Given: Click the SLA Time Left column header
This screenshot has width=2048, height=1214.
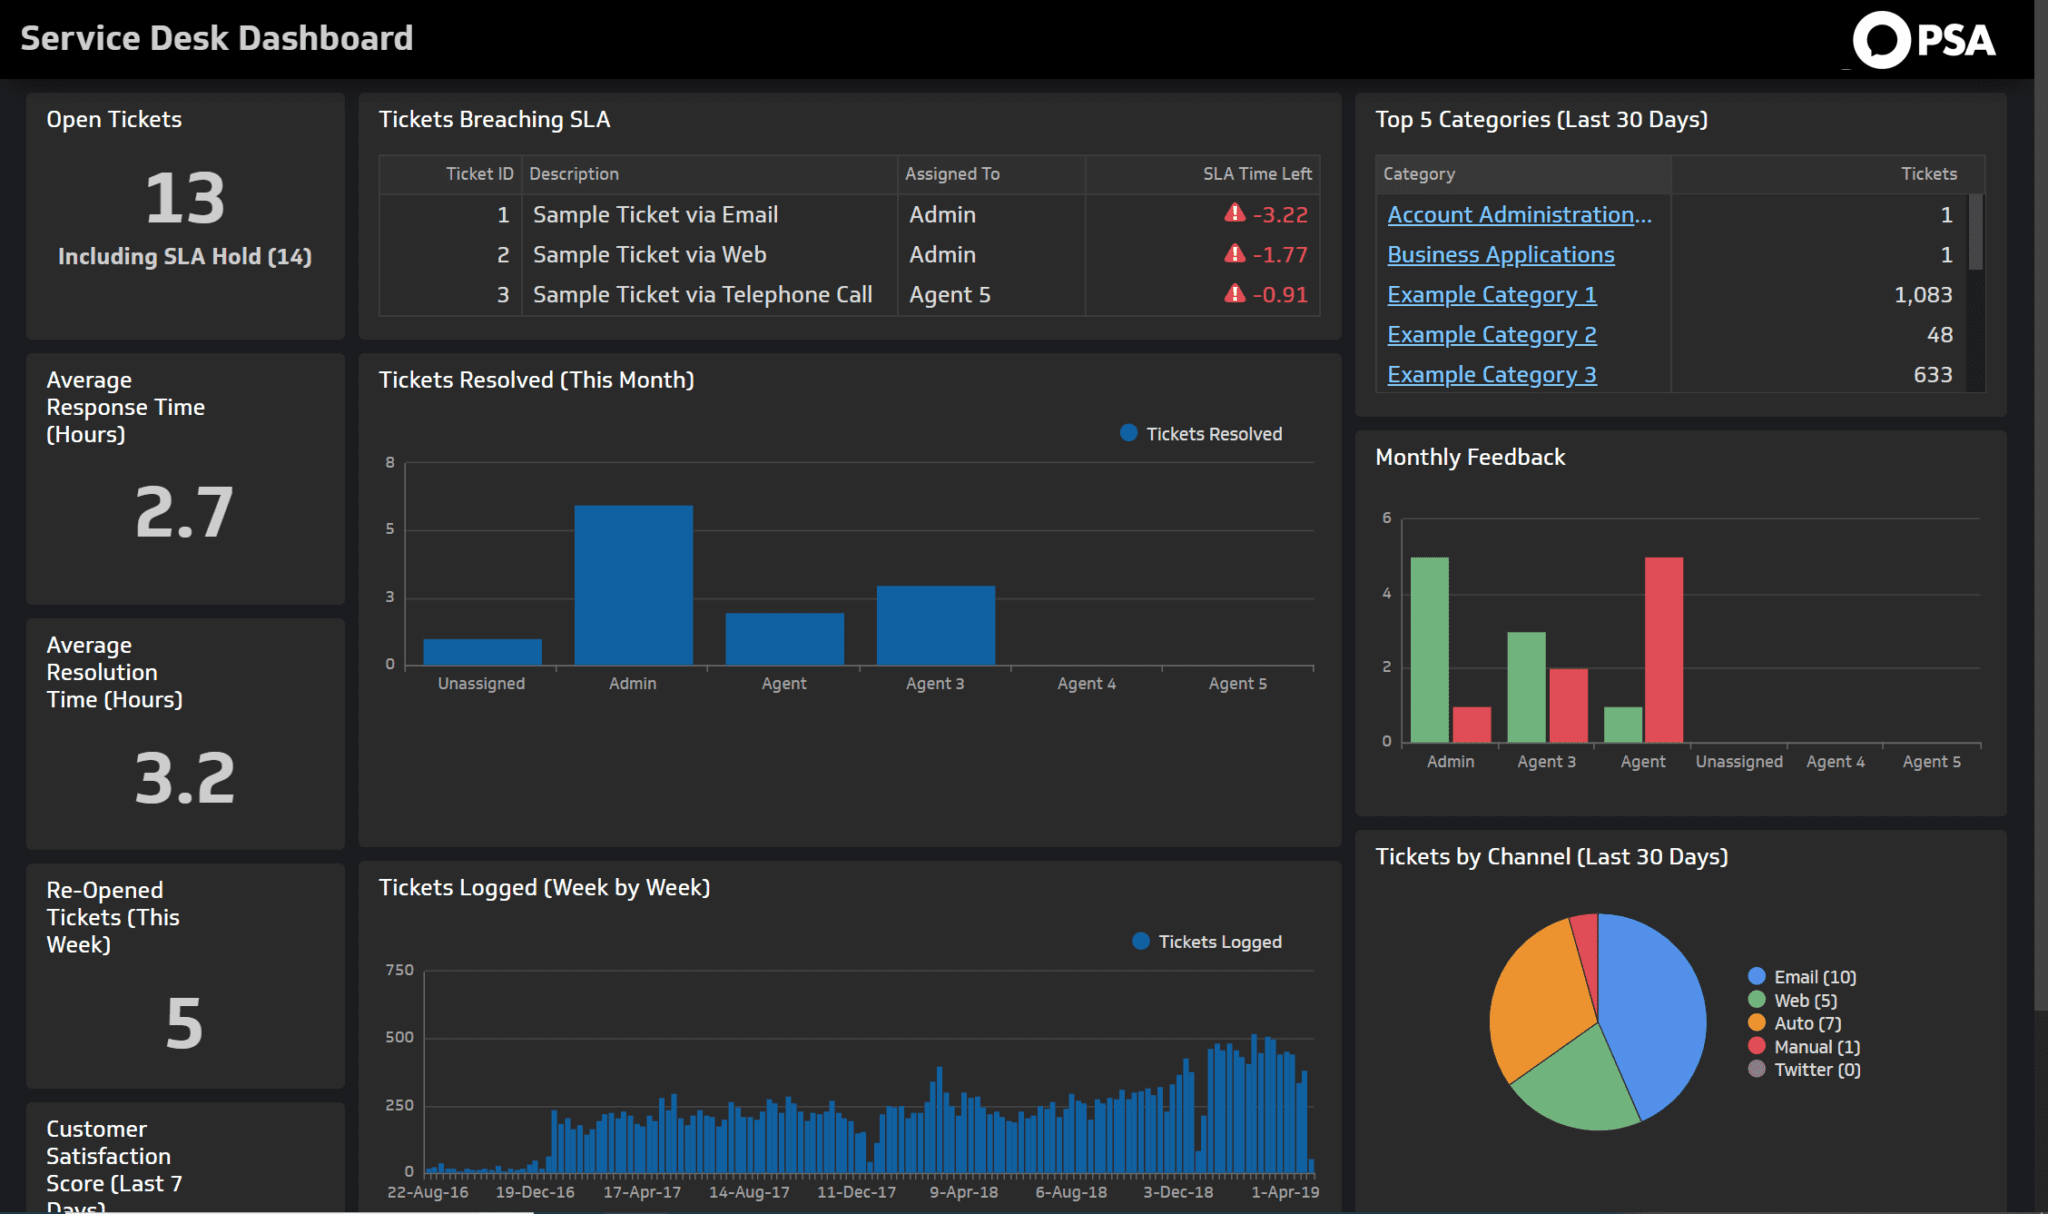Looking at the screenshot, I should (1256, 173).
